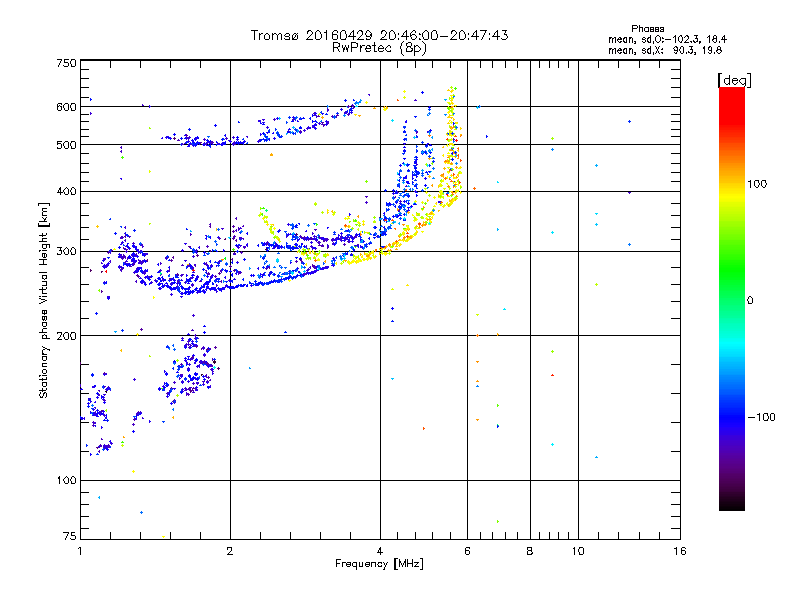Click the x-axis tick label '1'

[x=80, y=551]
